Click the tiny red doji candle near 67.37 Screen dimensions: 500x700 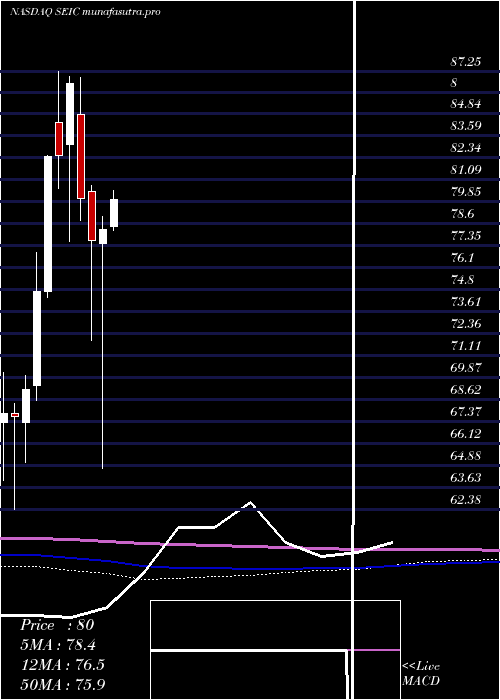tap(15, 415)
